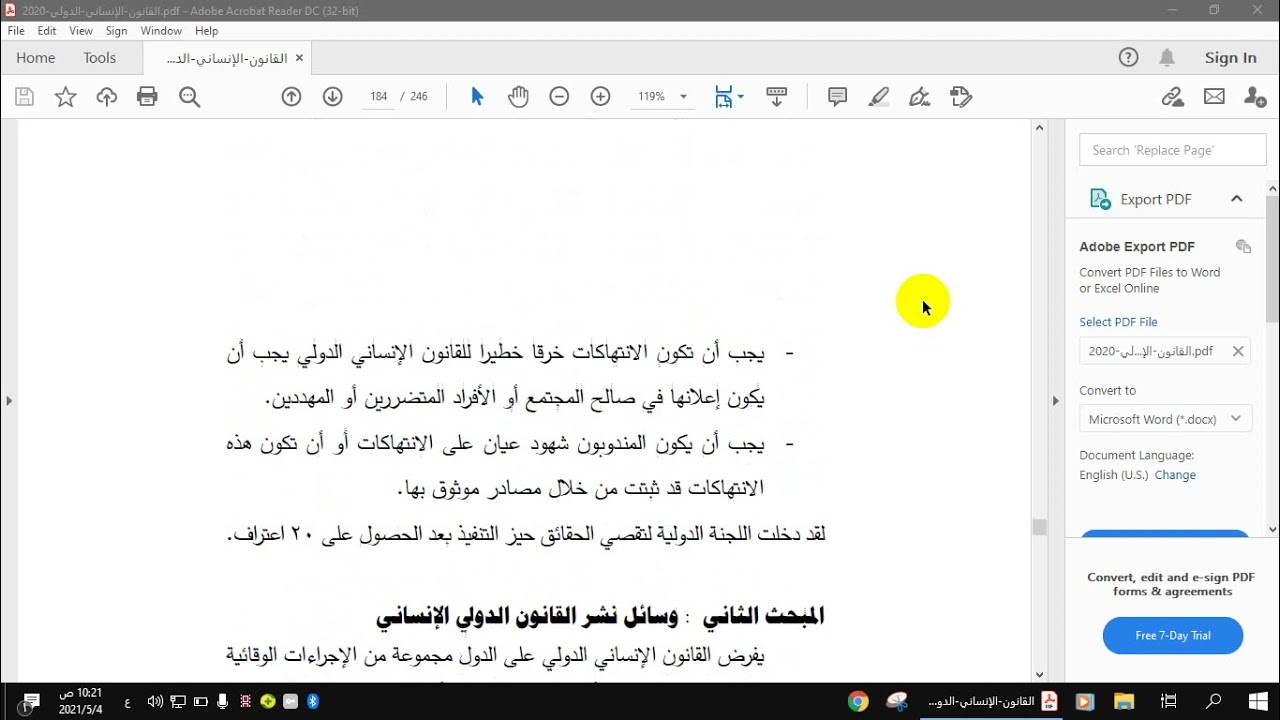1280x720 pixels.
Task: Collapse the Export PDF panel chevron
Action: pos(1237,199)
